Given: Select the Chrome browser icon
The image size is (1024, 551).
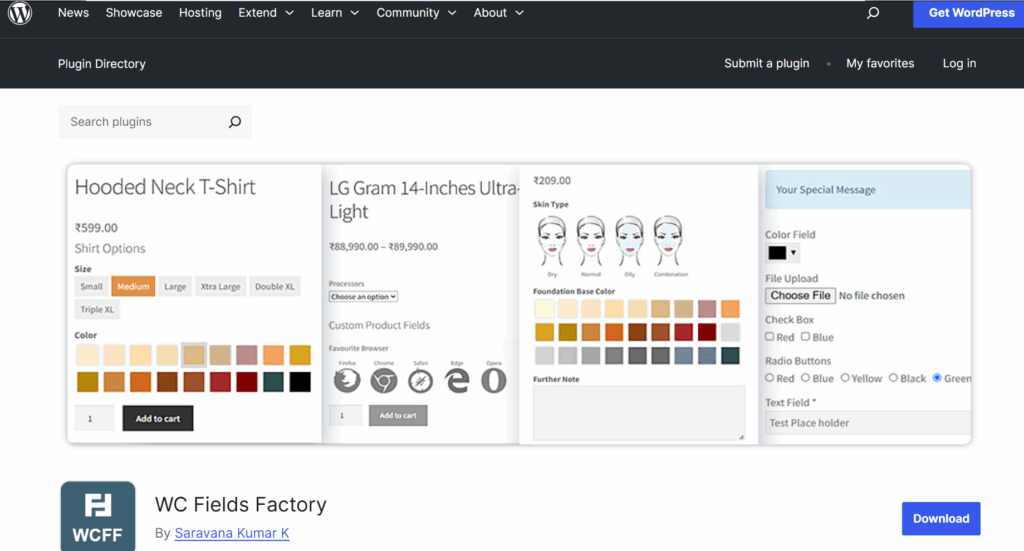Looking at the screenshot, I should (384, 380).
